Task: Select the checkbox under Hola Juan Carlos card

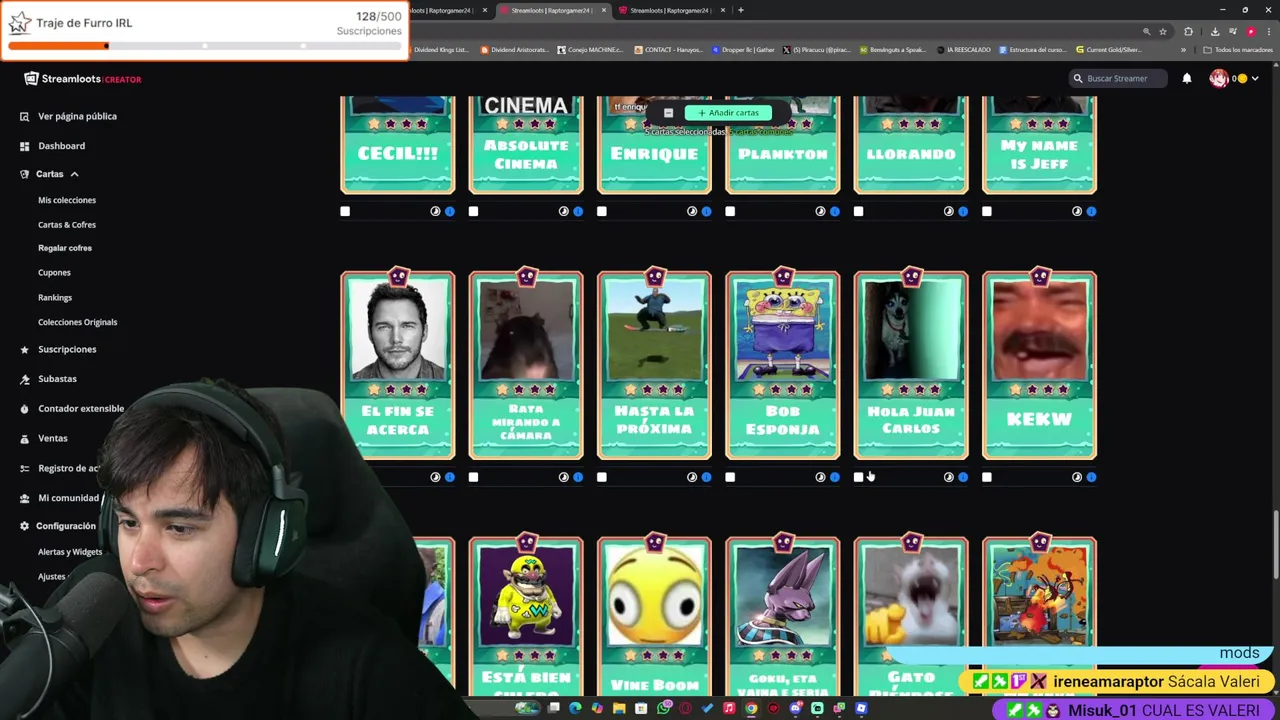Action: [858, 477]
